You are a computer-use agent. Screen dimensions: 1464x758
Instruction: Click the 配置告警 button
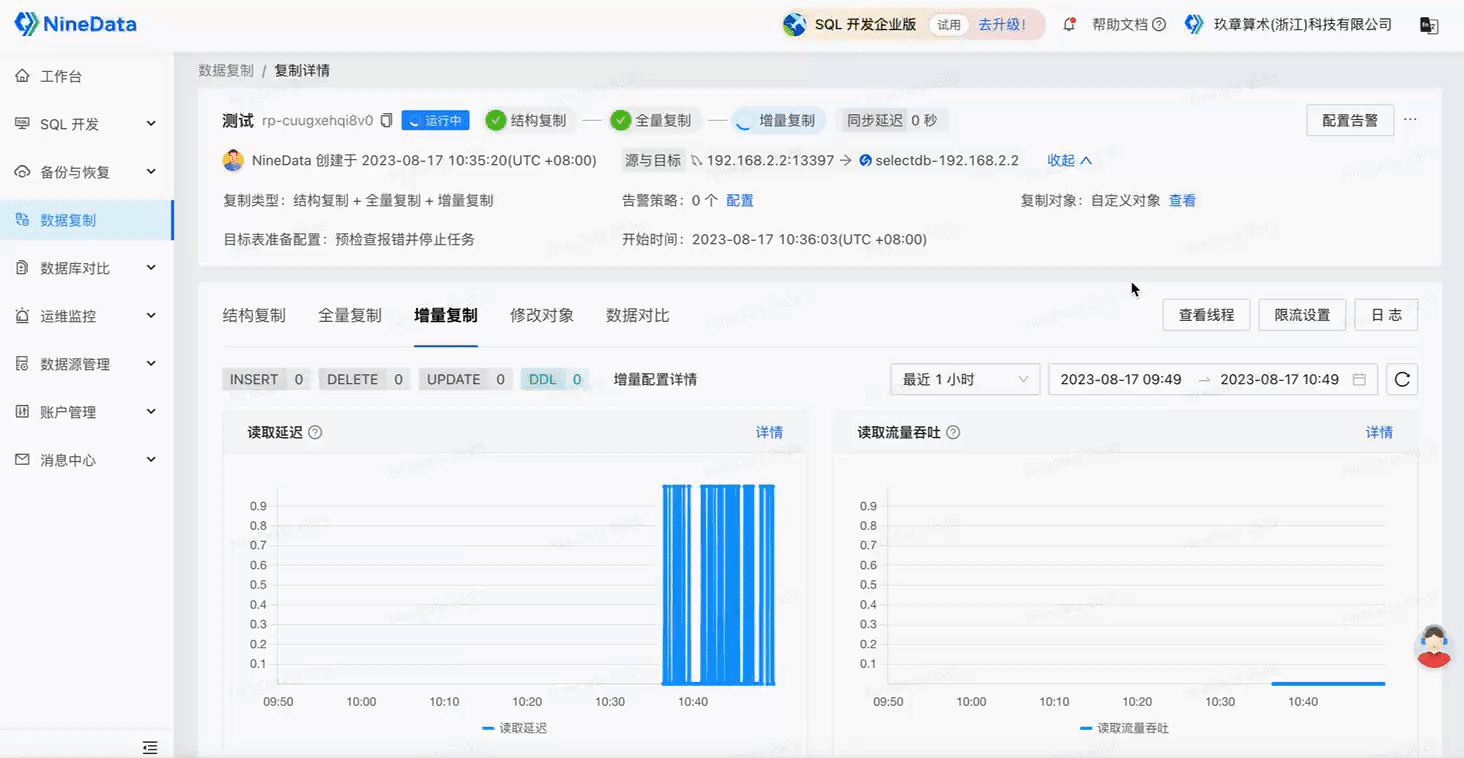coord(1350,120)
